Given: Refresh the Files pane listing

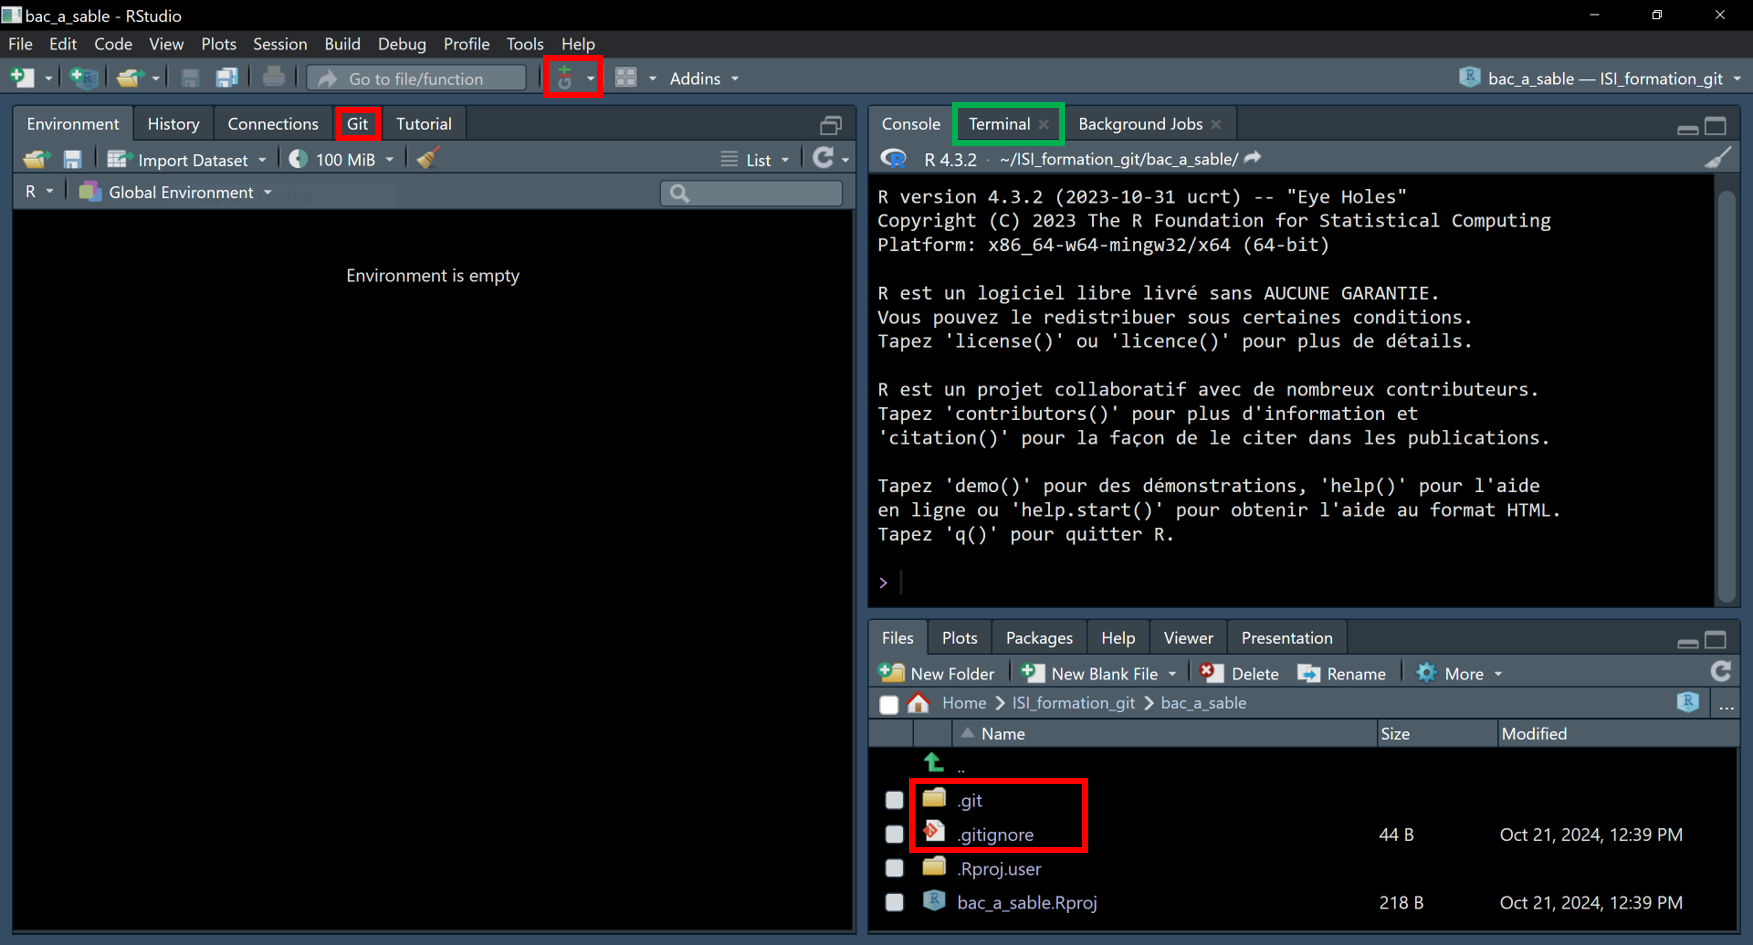Looking at the screenshot, I should click(1720, 672).
